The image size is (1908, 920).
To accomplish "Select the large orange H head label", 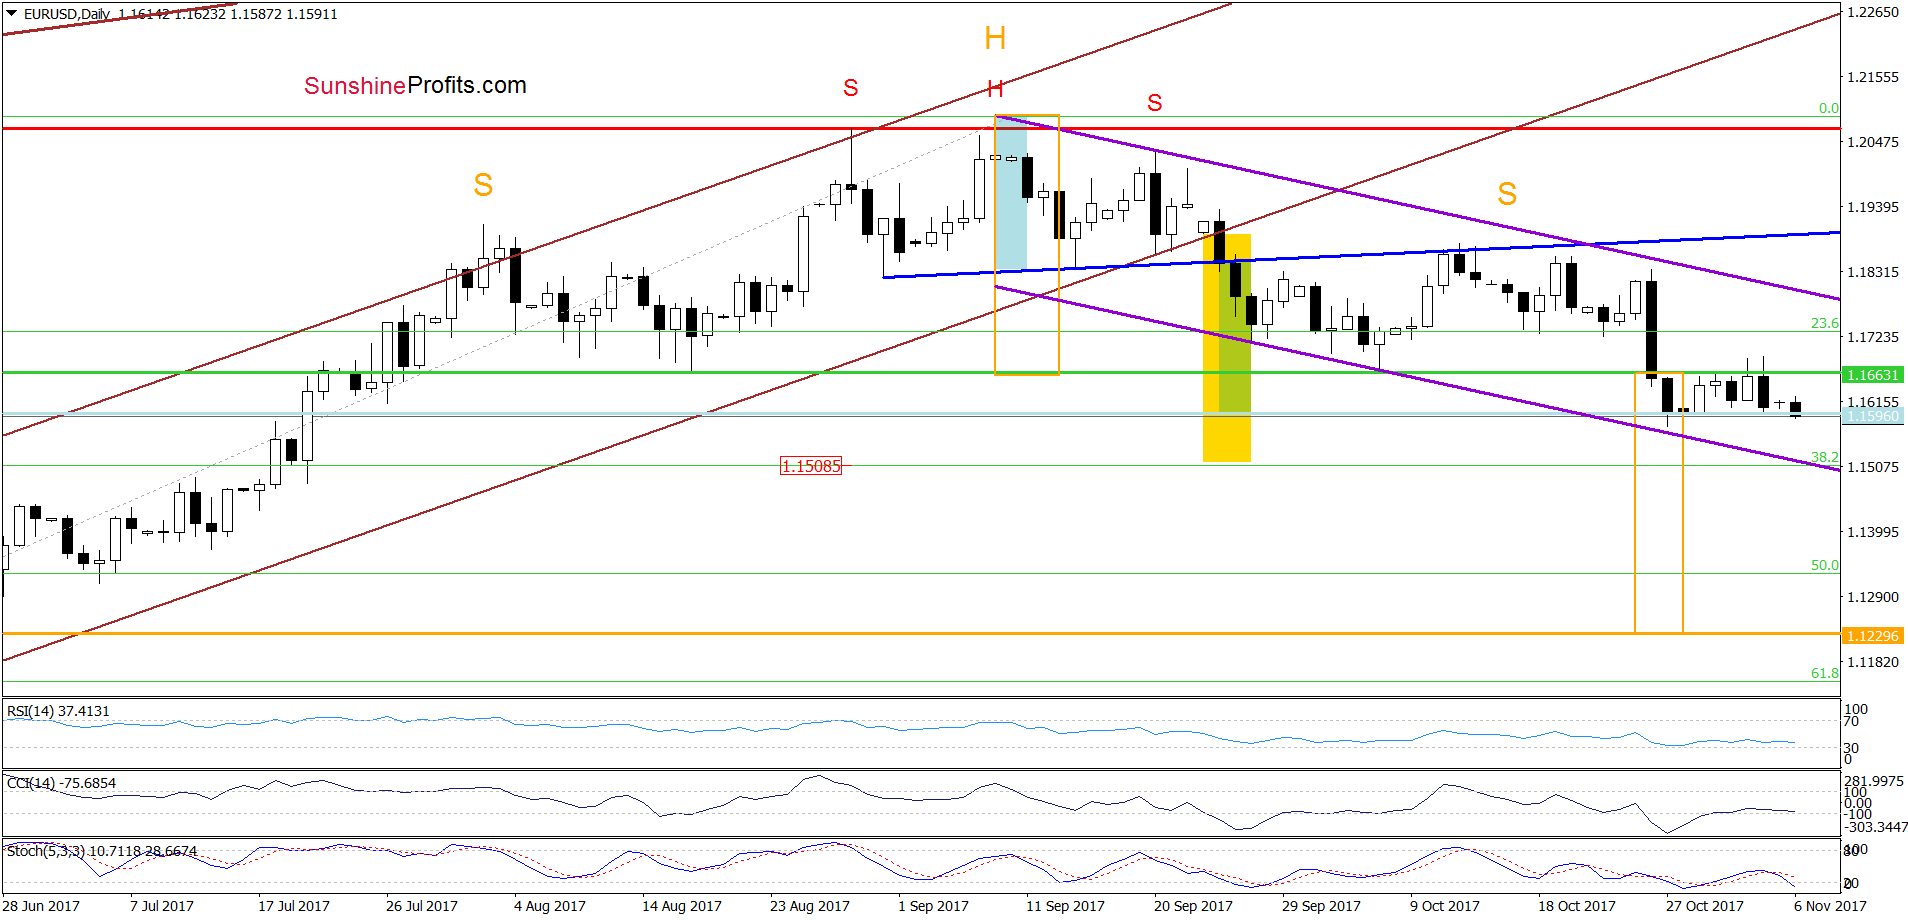I will pos(995,39).
